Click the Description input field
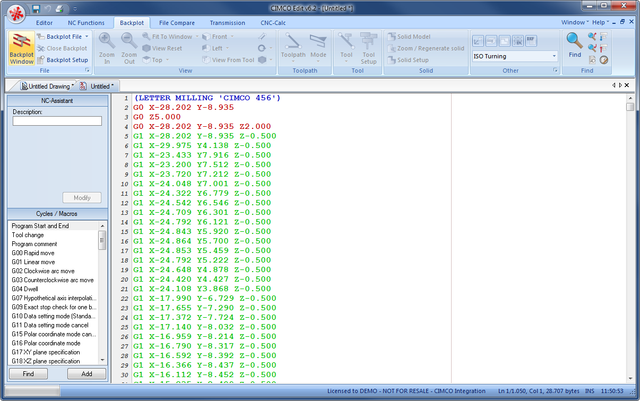Image resolution: width=640 pixels, height=401 pixels. [x=57, y=121]
